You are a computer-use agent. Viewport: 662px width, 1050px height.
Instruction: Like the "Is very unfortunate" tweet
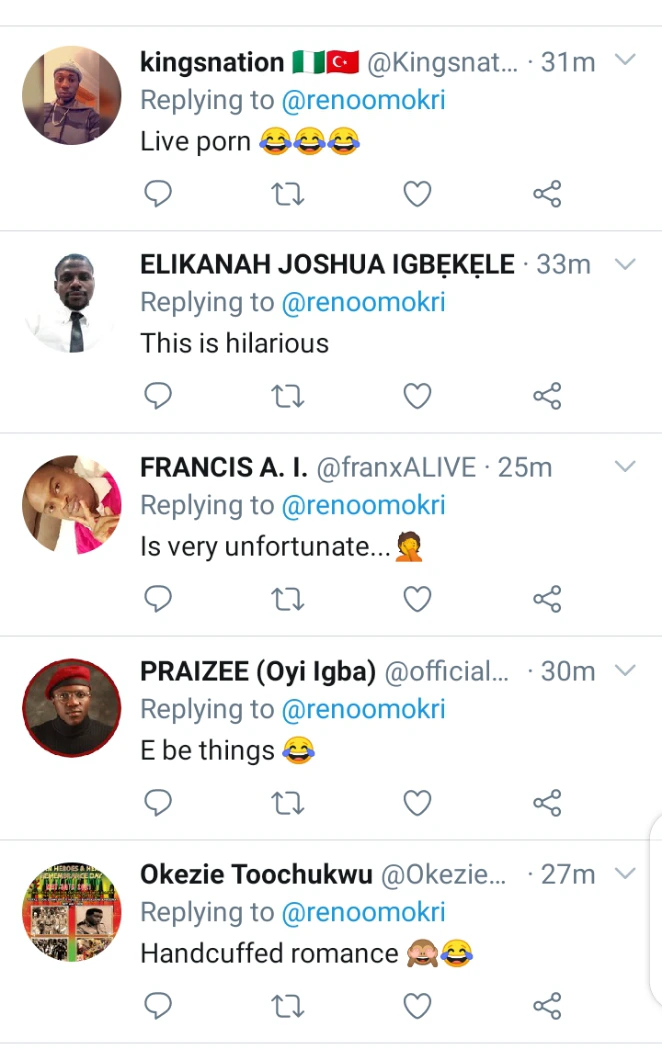(417, 599)
